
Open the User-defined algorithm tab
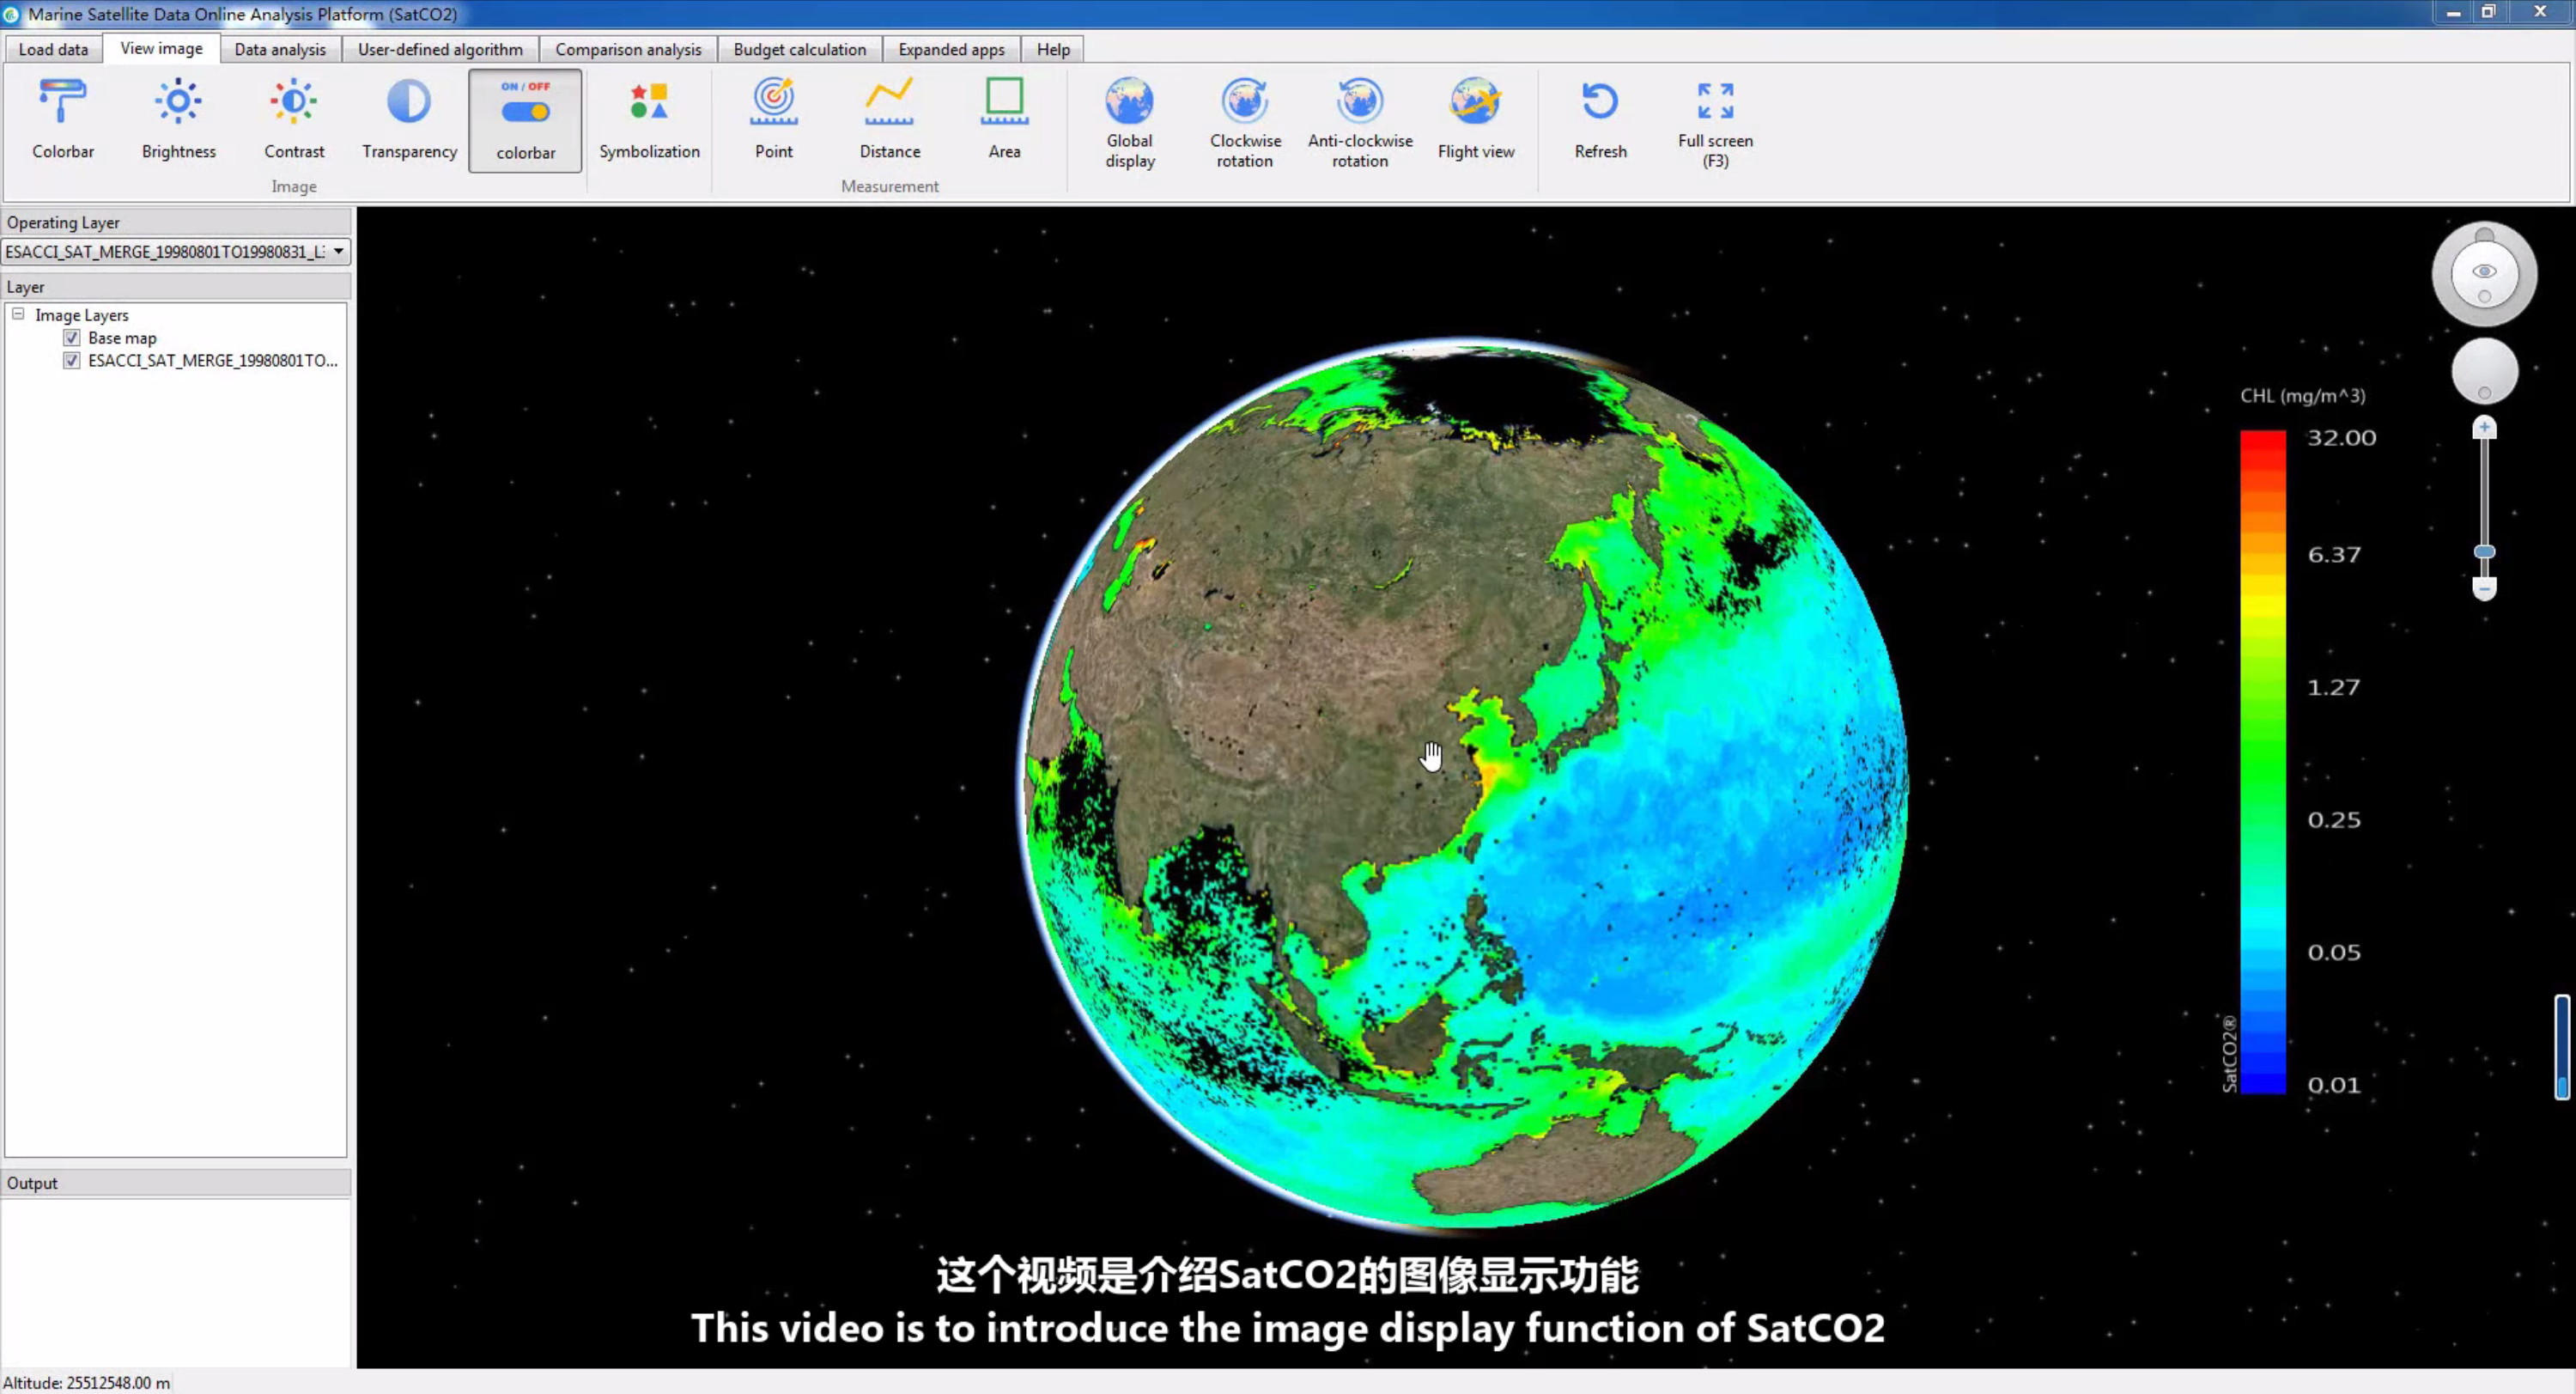[x=440, y=49]
